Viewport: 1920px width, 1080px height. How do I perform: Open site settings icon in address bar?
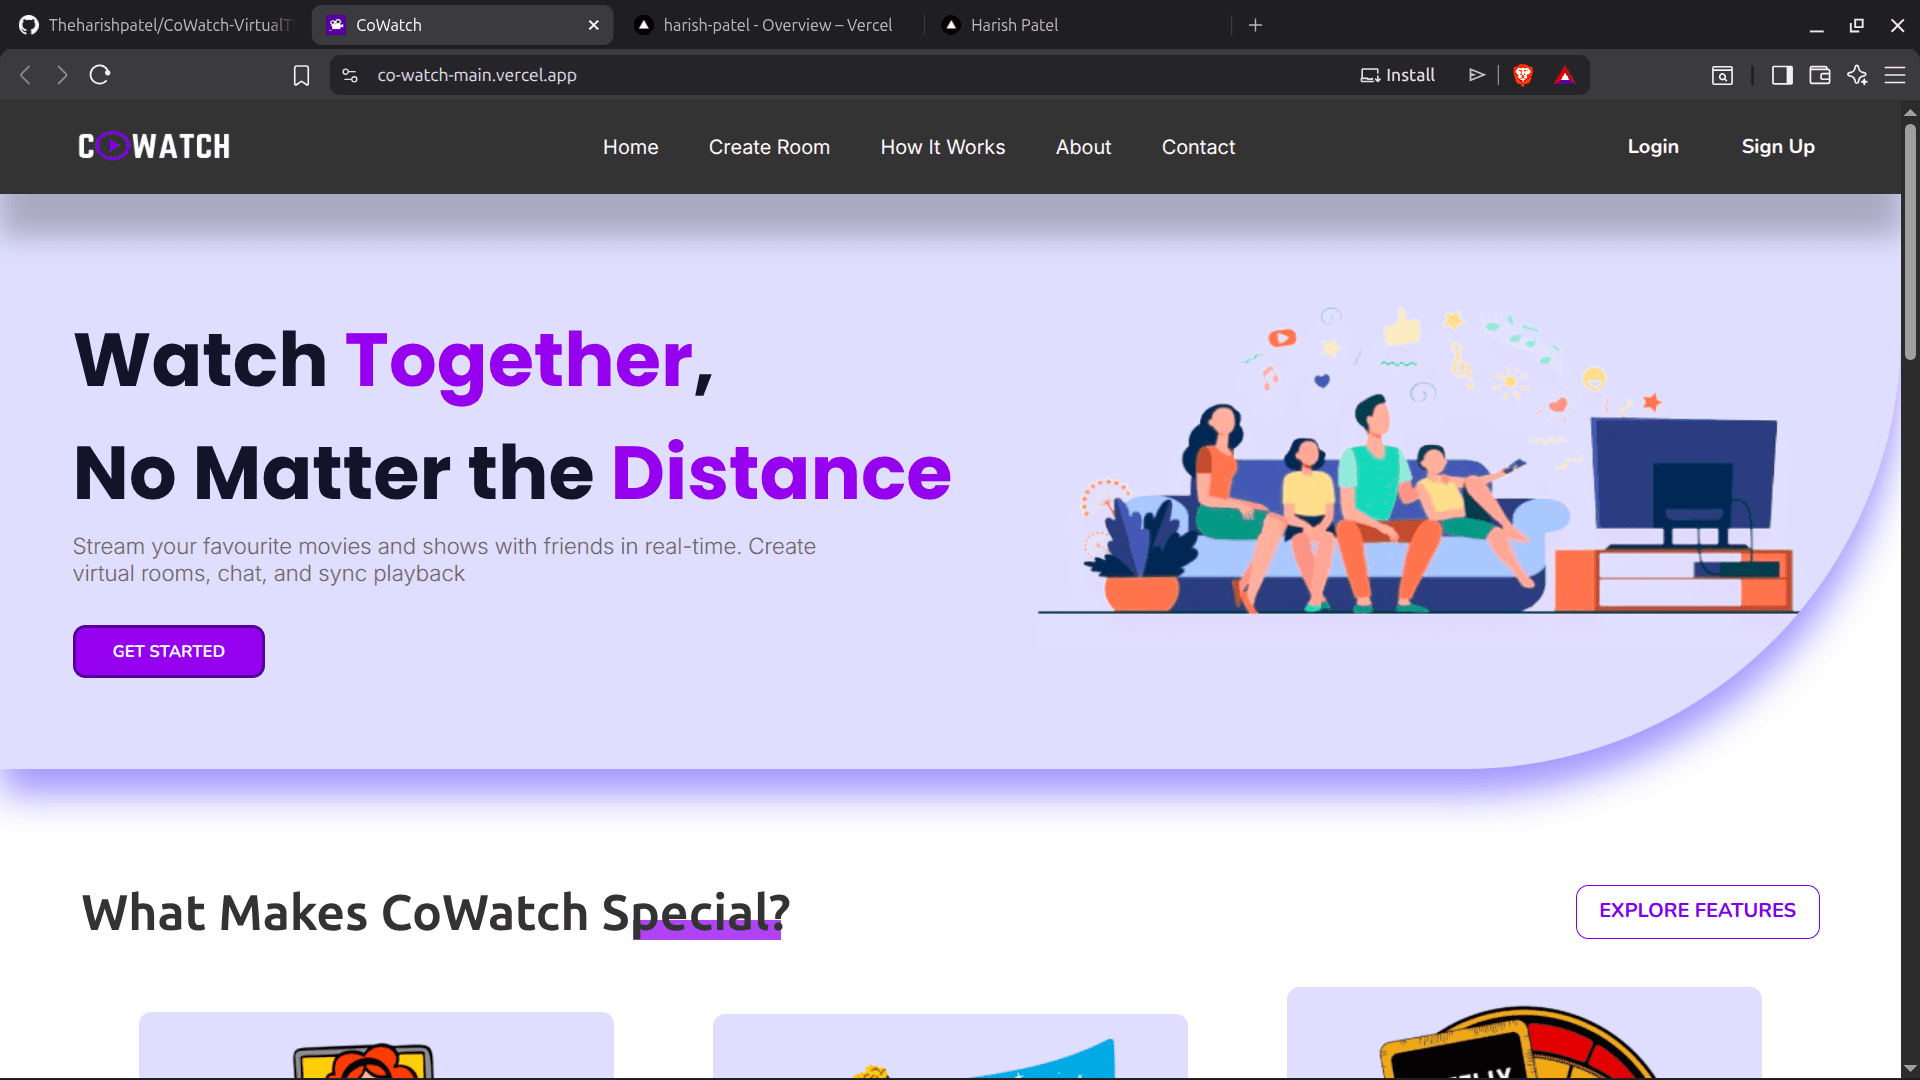coord(350,75)
